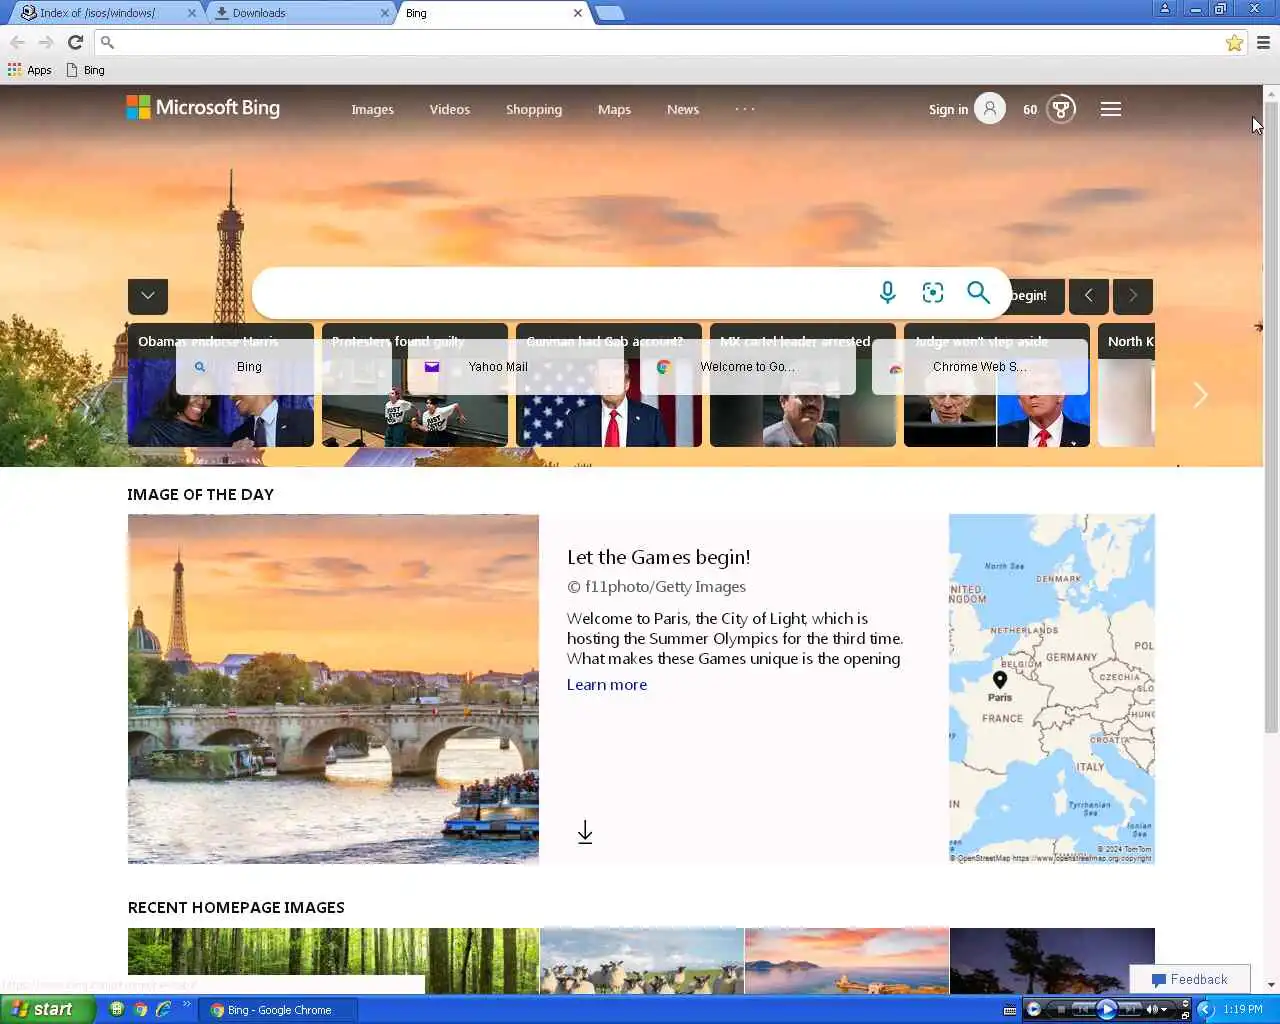Open Maps in Bing navigation
This screenshot has width=1280, height=1024.
click(614, 110)
